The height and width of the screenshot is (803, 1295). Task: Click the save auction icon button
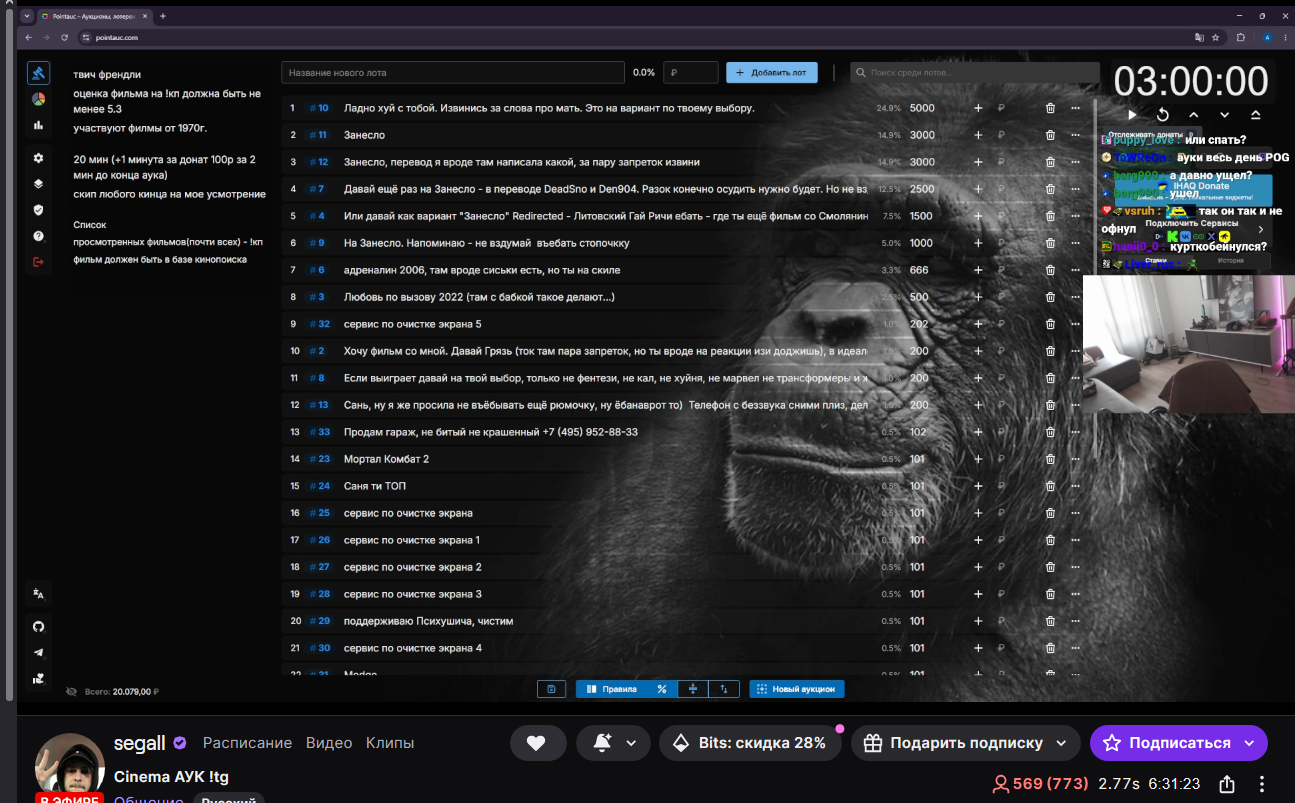[x=550, y=689]
